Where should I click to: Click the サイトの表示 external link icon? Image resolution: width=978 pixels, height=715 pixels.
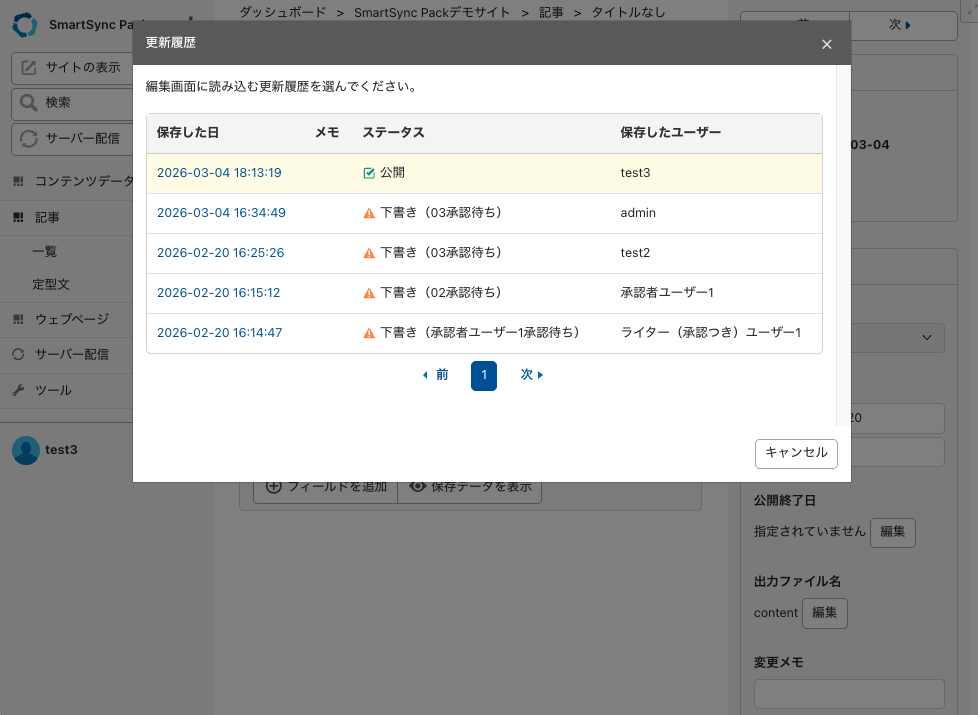pos(30,68)
